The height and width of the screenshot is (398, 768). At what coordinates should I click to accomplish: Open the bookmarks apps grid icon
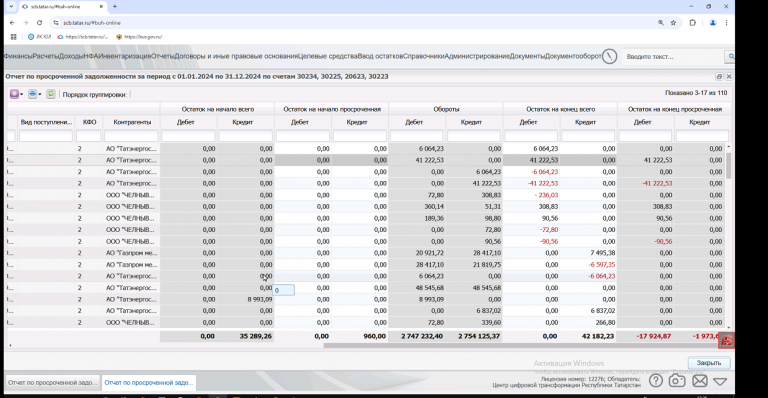point(14,37)
